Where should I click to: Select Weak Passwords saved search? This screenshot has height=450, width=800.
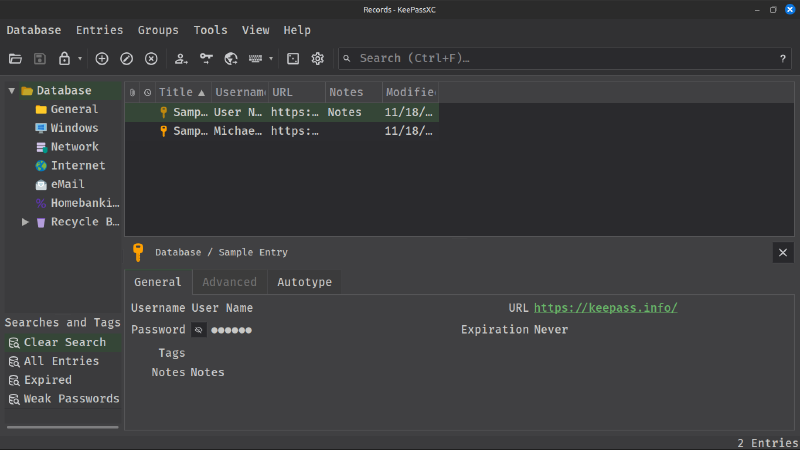point(71,399)
